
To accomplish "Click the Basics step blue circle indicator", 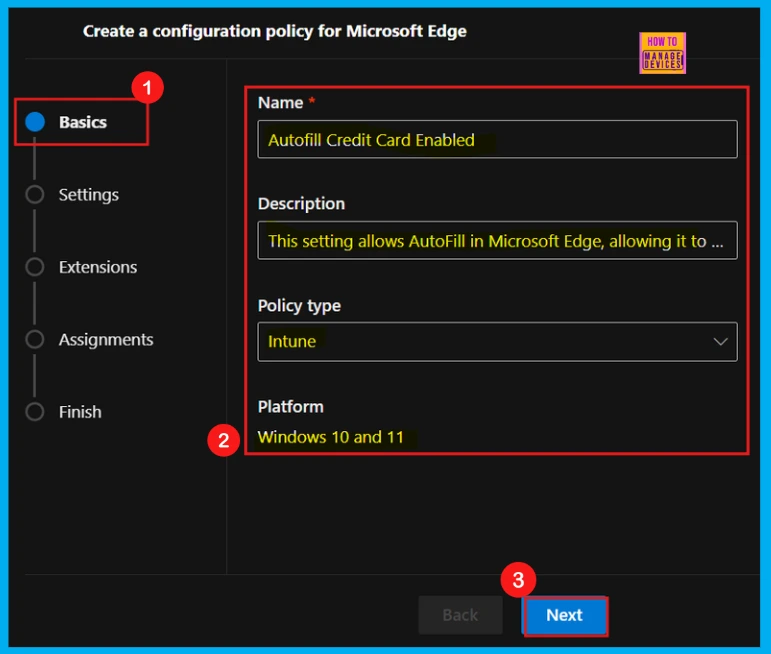I will 35,122.
